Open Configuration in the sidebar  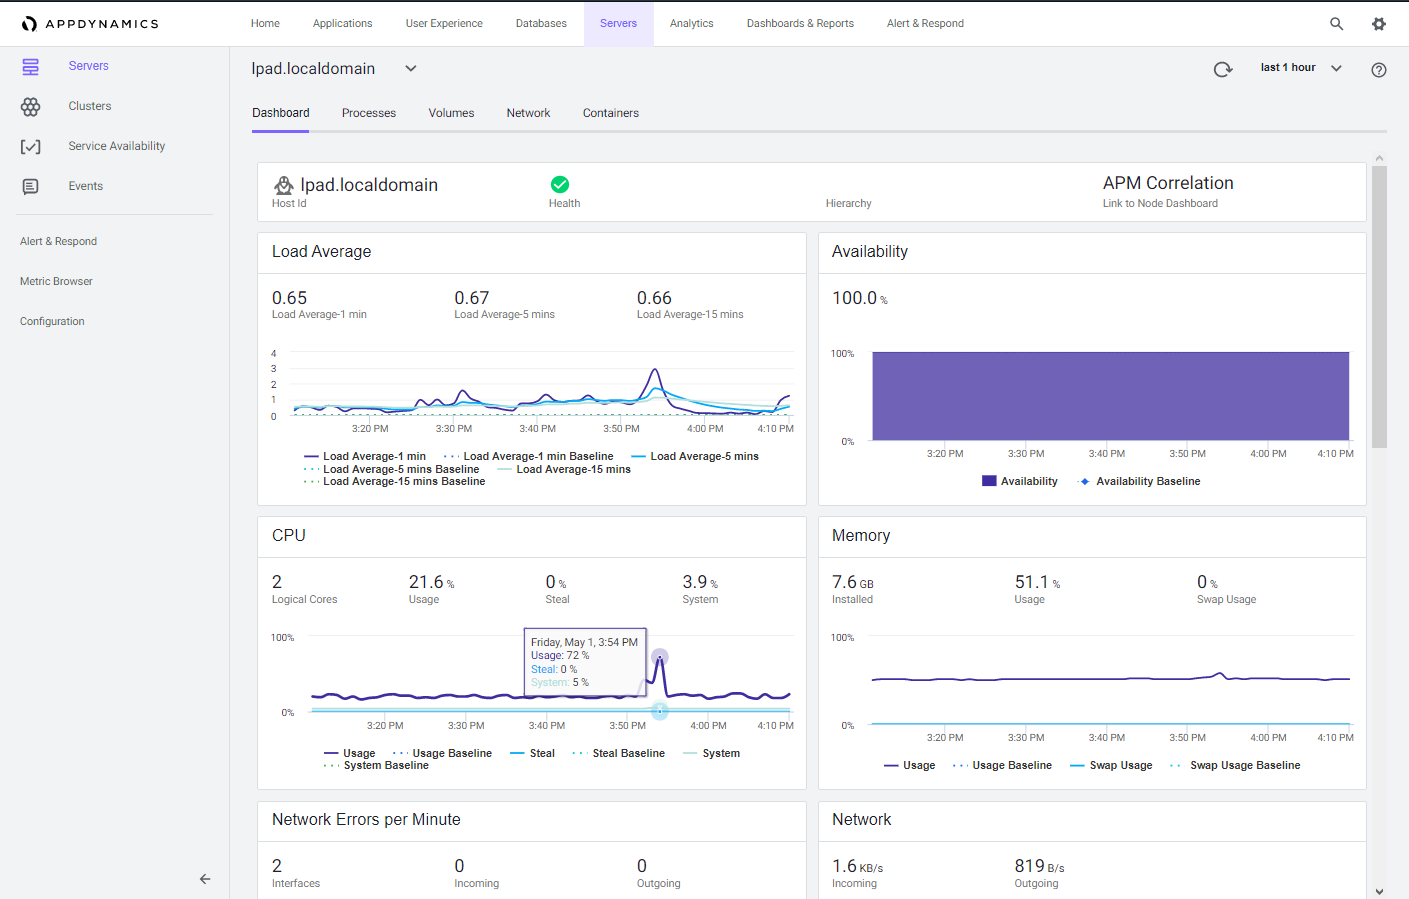point(52,321)
